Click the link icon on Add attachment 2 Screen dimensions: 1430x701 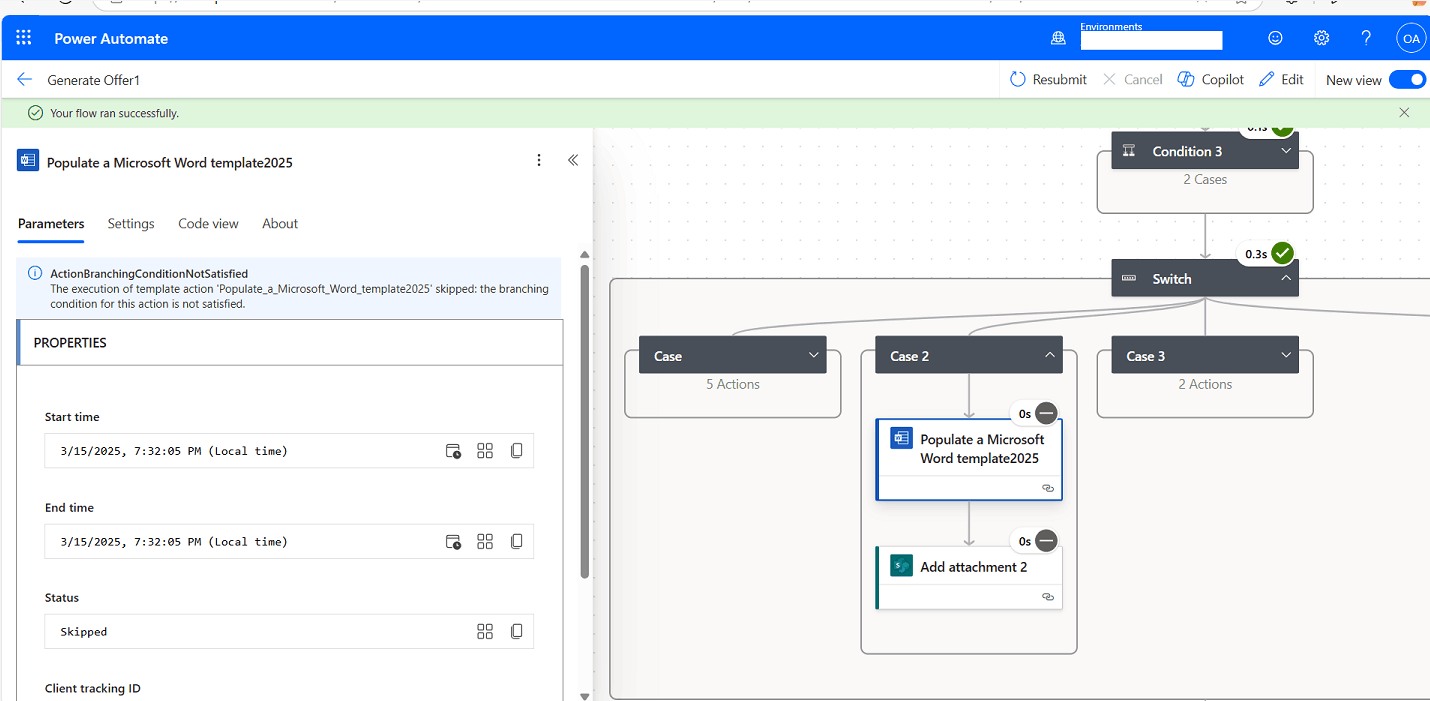[1048, 596]
